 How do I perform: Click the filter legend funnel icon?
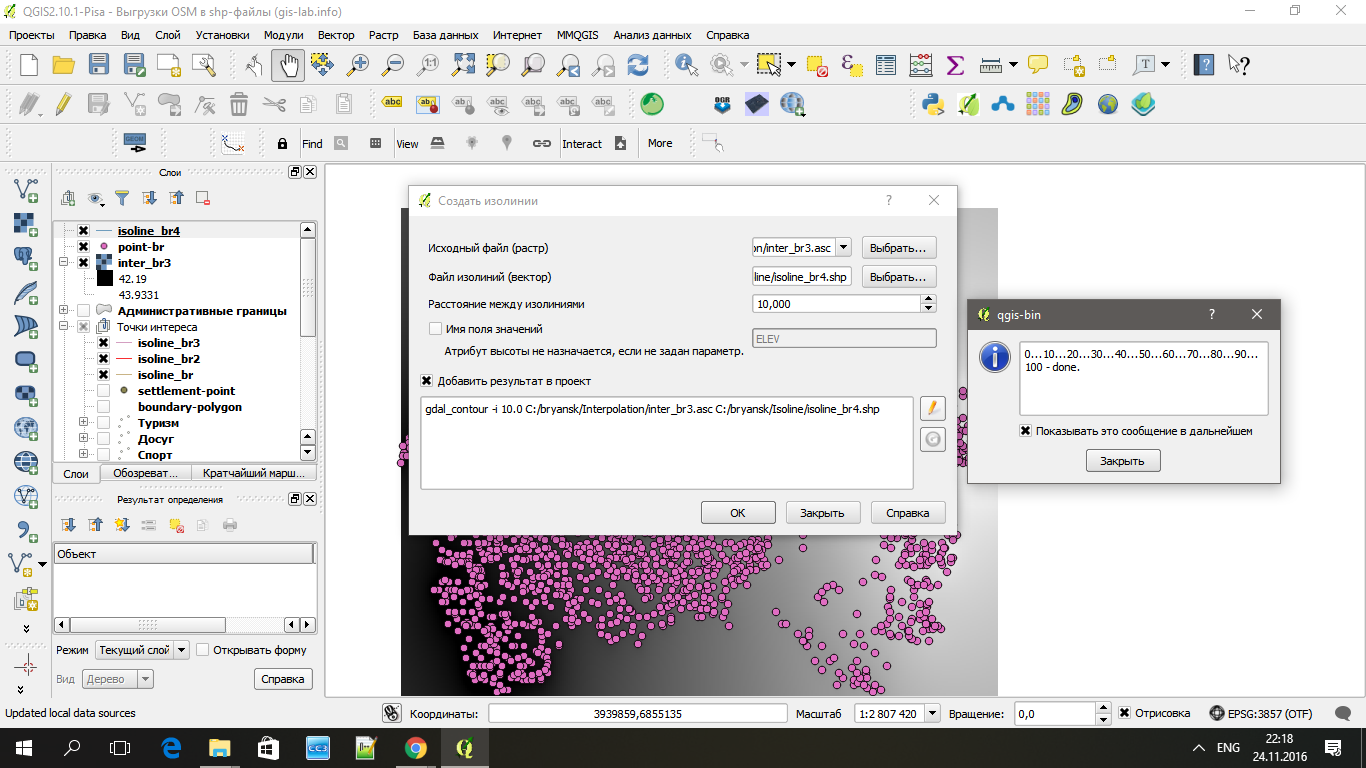coord(122,198)
